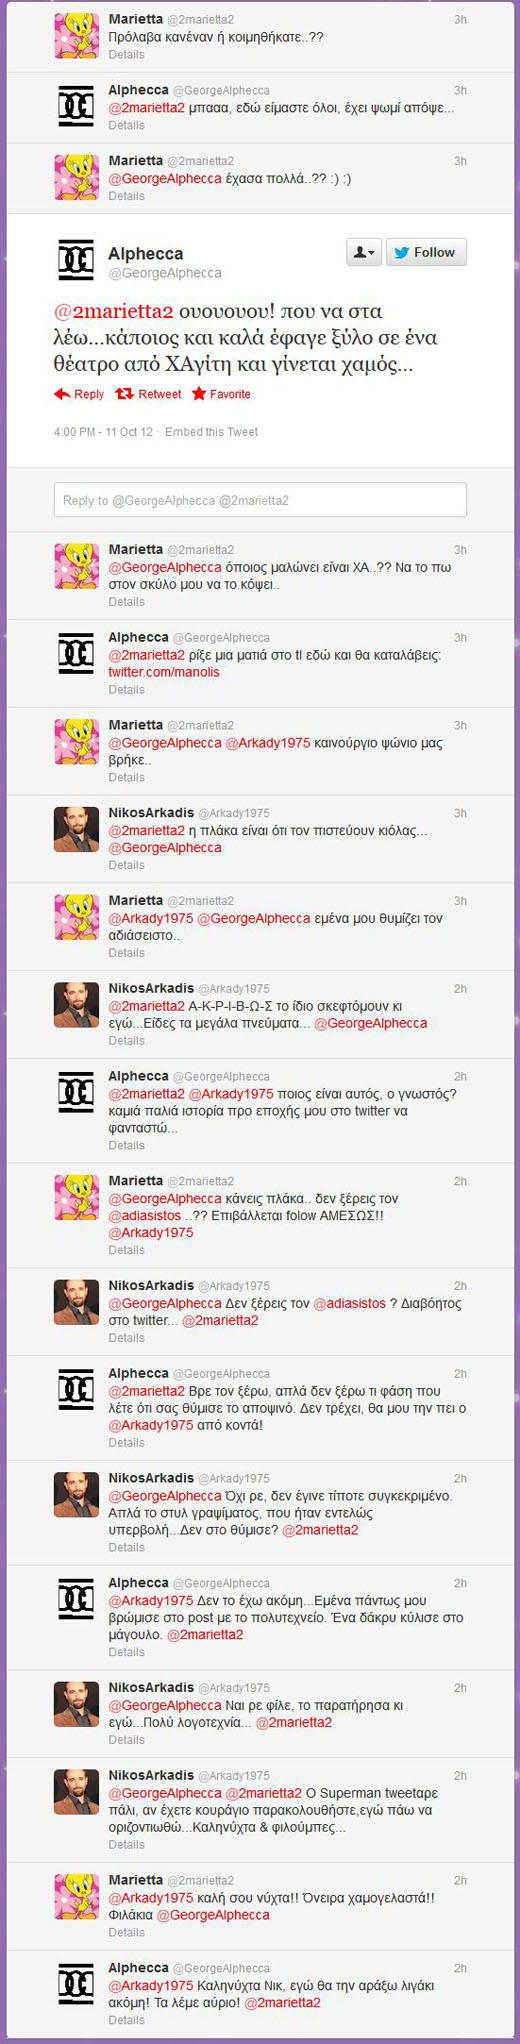Screen dimensions: 520x2044
Task: Open the user actions dropdown next to Follow
Action: click(364, 252)
